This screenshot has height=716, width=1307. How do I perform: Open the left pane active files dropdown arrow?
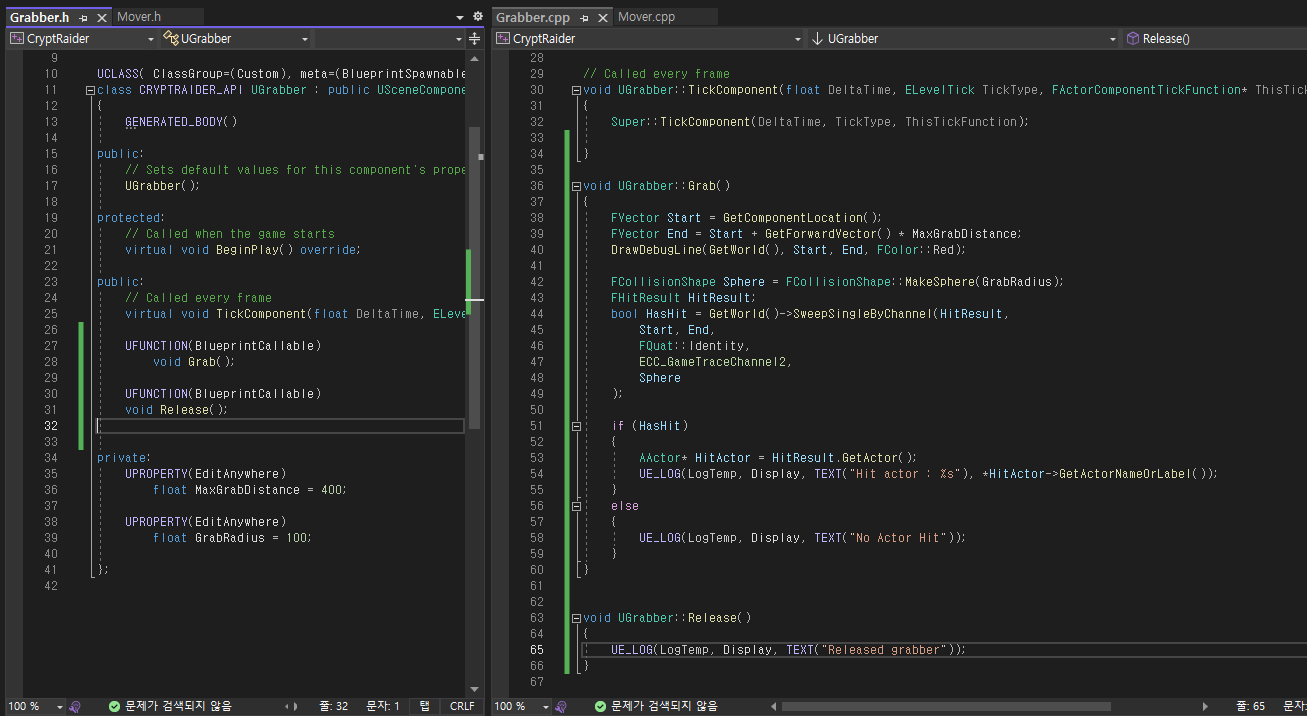click(459, 17)
